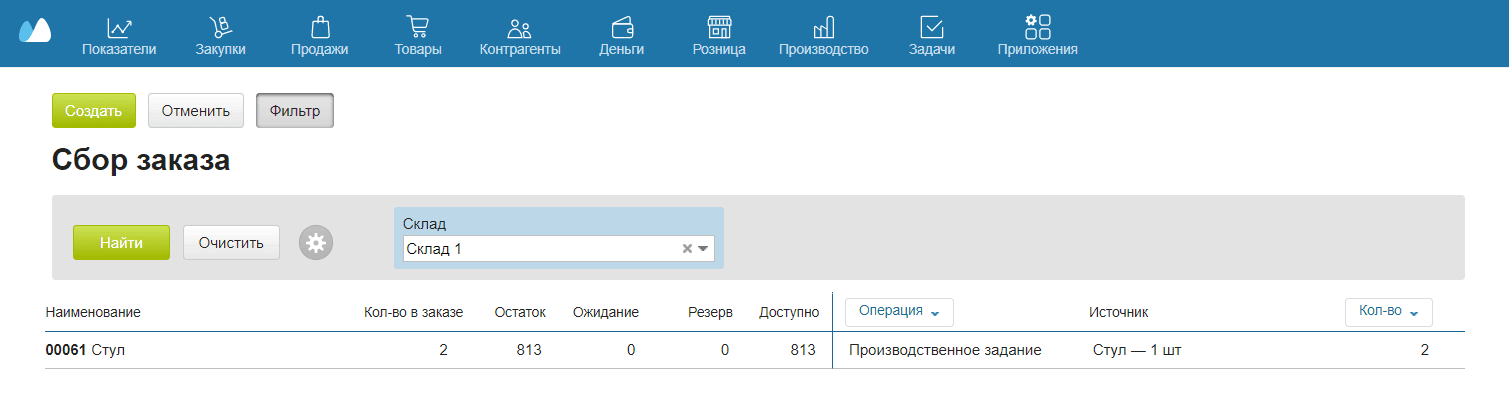Open the Приложения section
The width and height of the screenshot is (1509, 419).
pos(1037,36)
